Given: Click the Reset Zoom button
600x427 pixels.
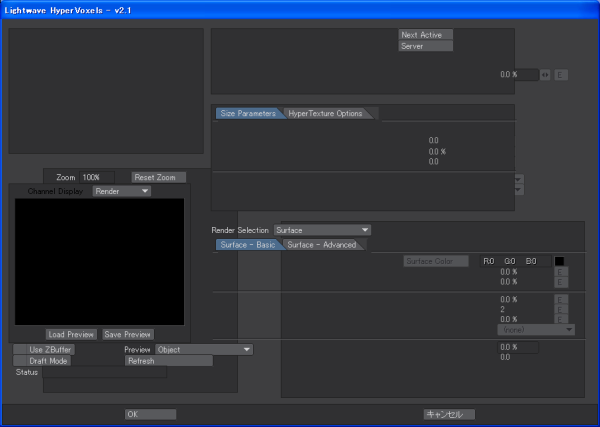Looking at the screenshot, I should (159, 178).
